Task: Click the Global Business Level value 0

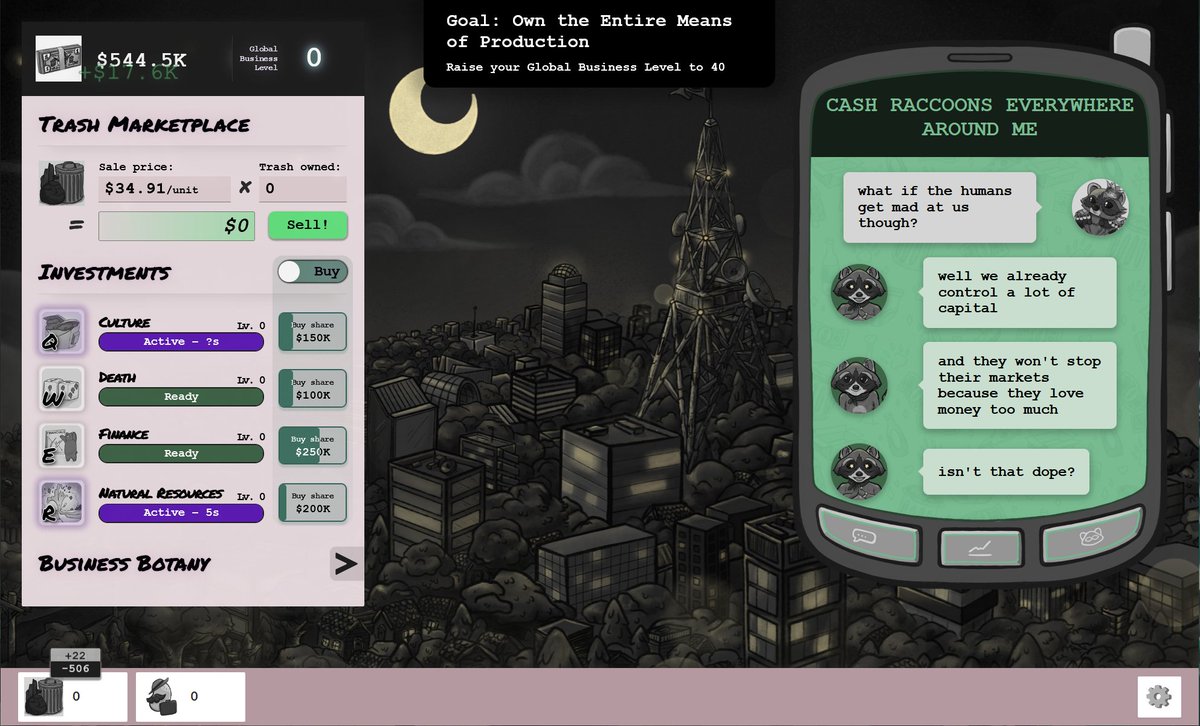Action: point(313,58)
